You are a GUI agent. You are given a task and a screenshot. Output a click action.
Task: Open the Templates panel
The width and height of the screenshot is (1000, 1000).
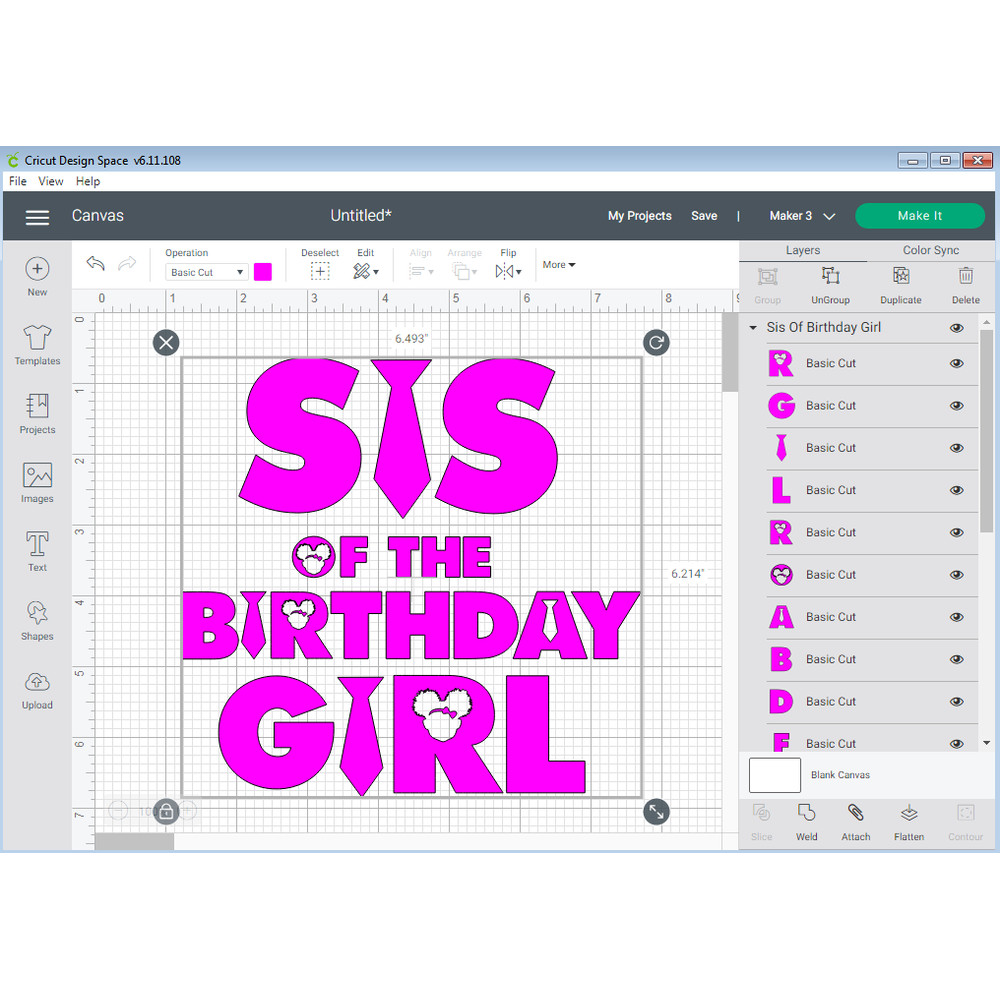[37, 345]
